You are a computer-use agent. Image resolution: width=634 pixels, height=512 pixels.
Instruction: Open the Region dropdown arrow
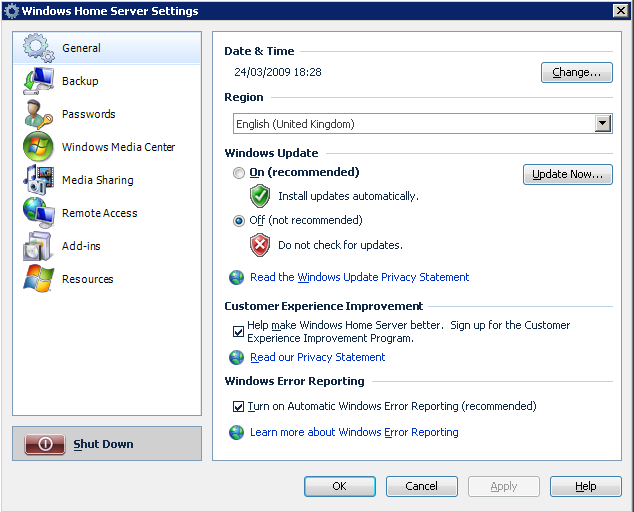(603, 123)
